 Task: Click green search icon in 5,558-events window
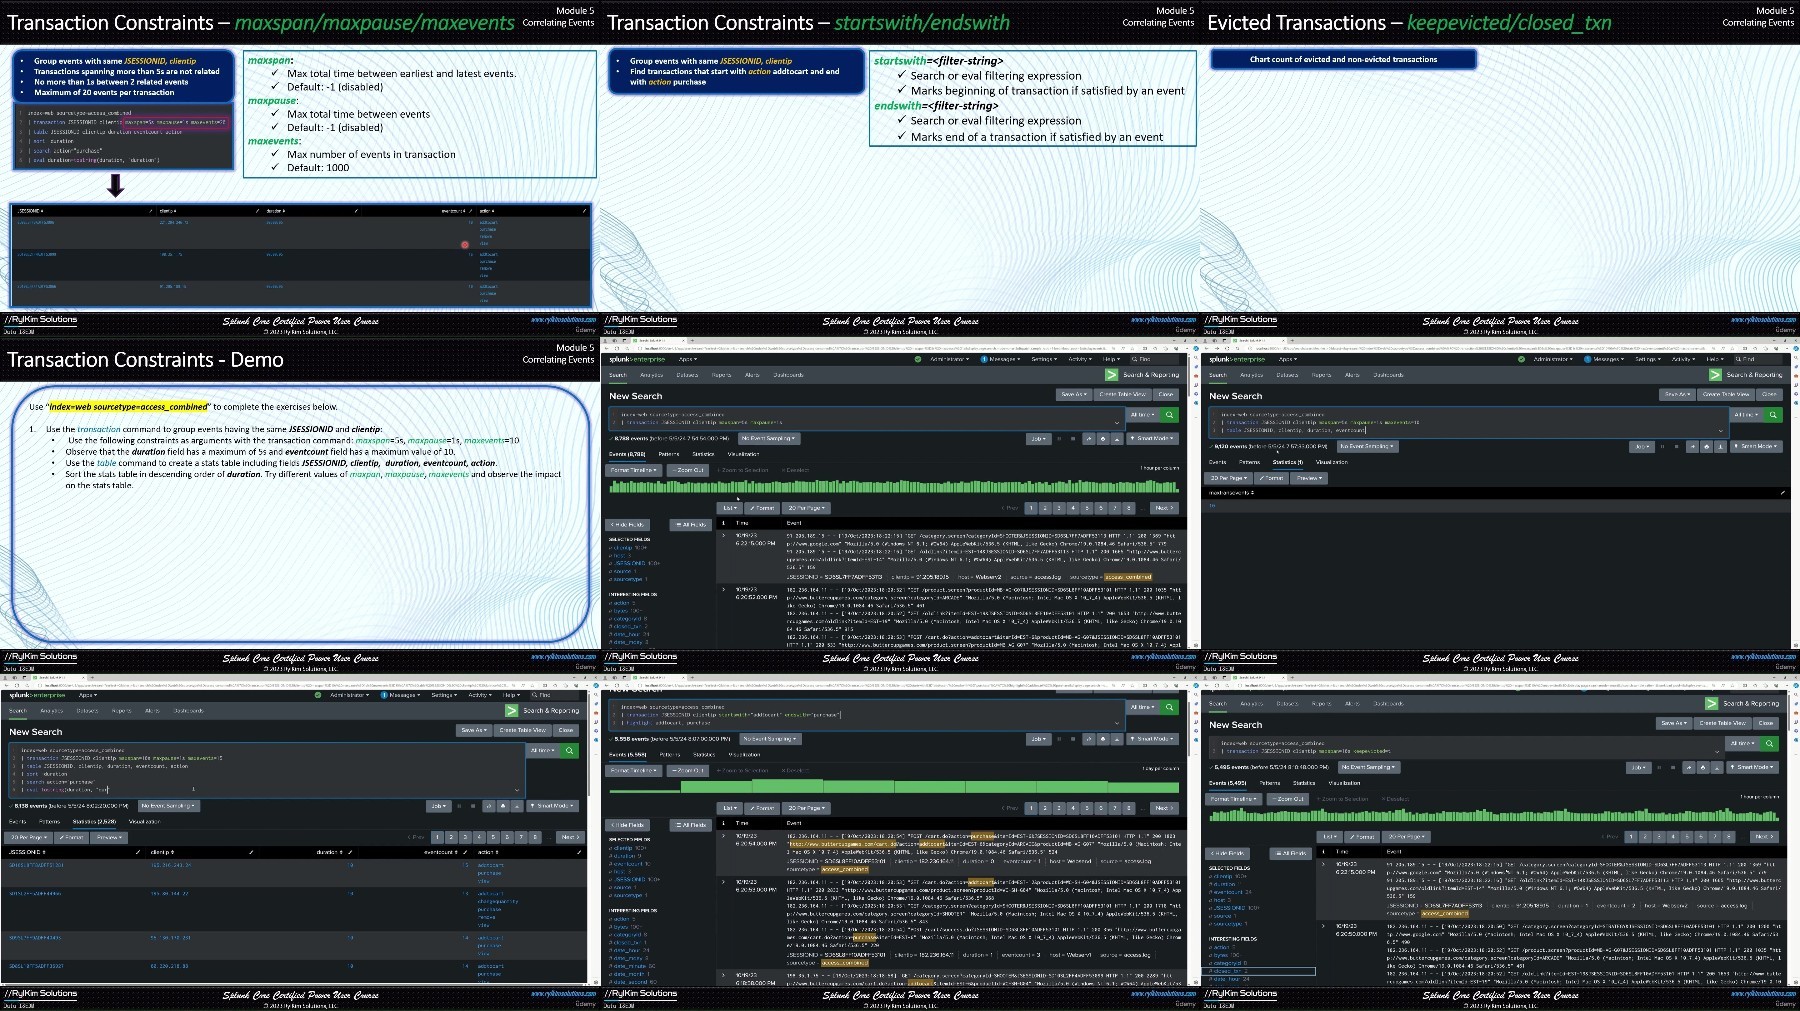[1169, 707]
